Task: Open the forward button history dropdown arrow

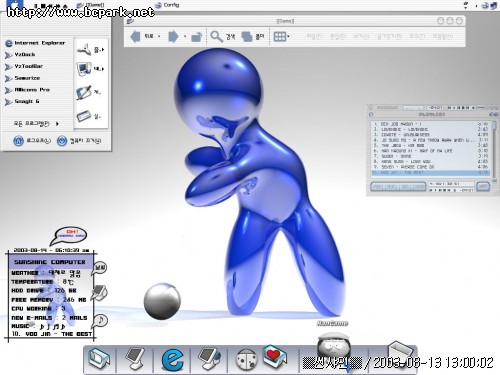Action: click(x=185, y=36)
